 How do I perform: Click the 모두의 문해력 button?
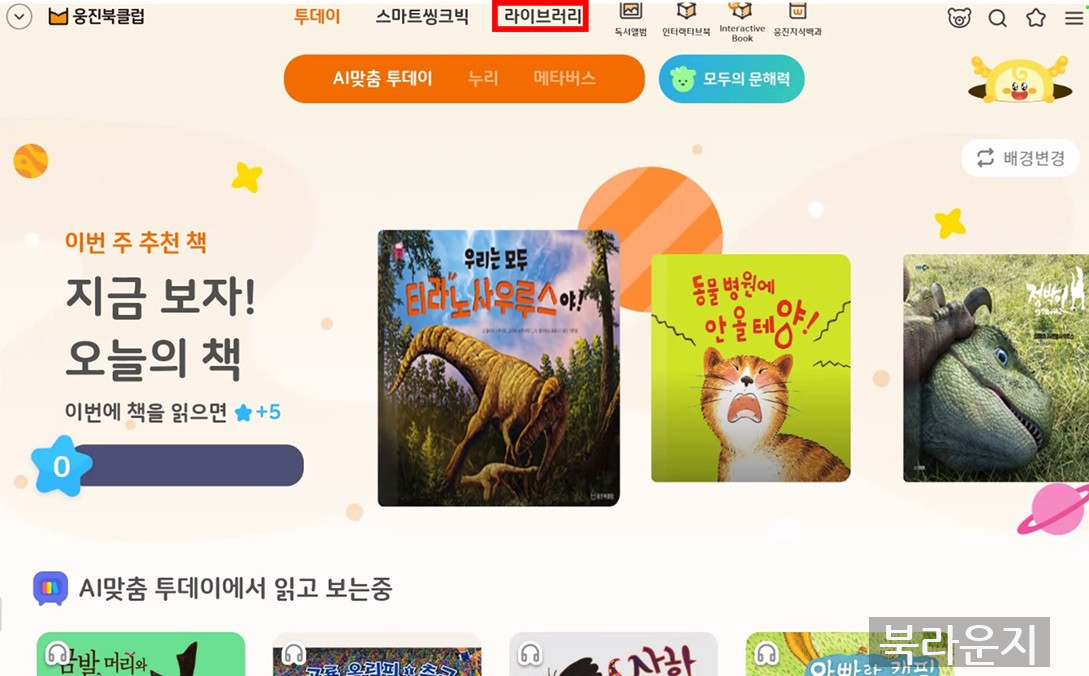(731, 79)
